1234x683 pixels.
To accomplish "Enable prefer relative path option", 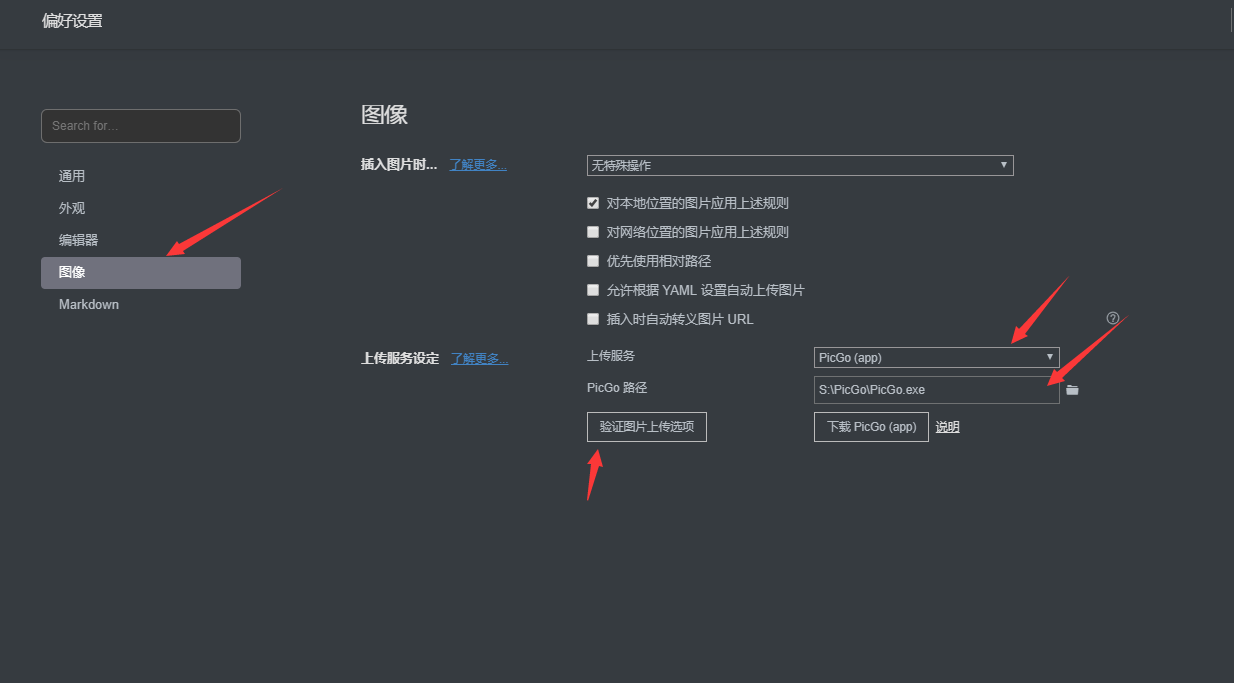I will (x=593, y=261).
